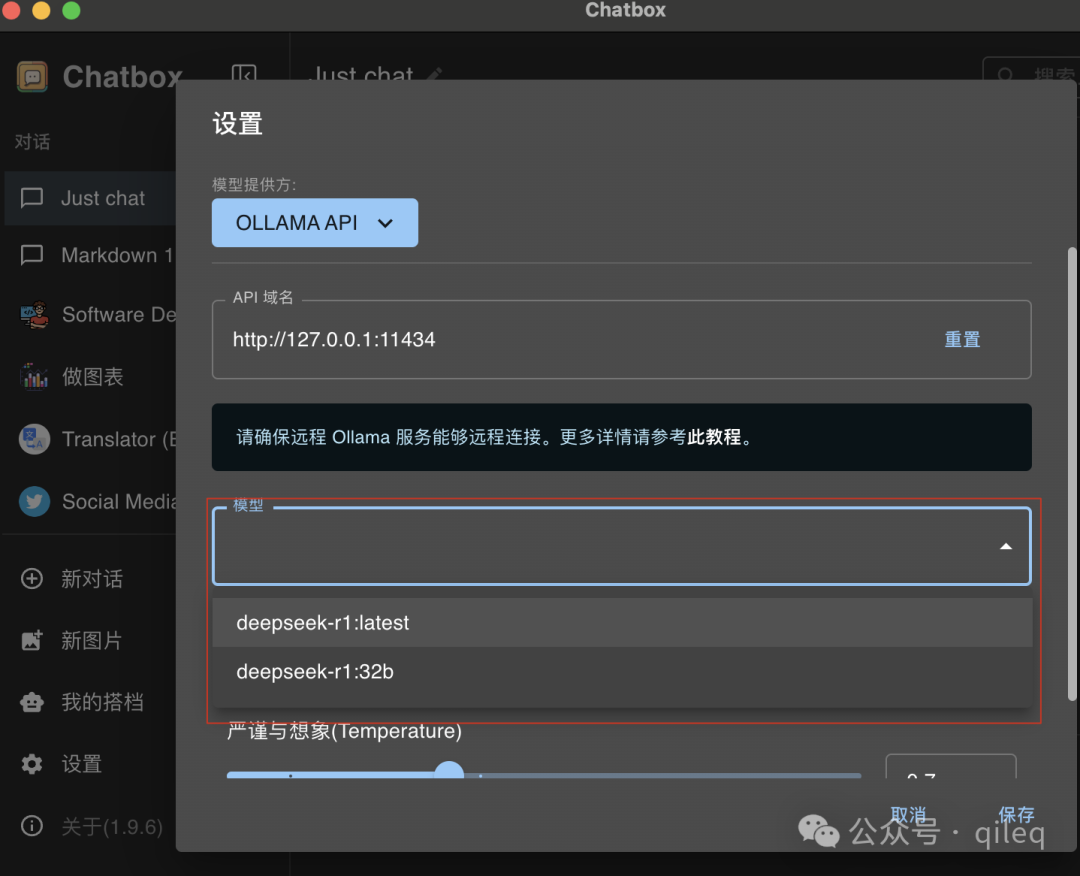Click the Temperature slider handle

coord(449,771)
